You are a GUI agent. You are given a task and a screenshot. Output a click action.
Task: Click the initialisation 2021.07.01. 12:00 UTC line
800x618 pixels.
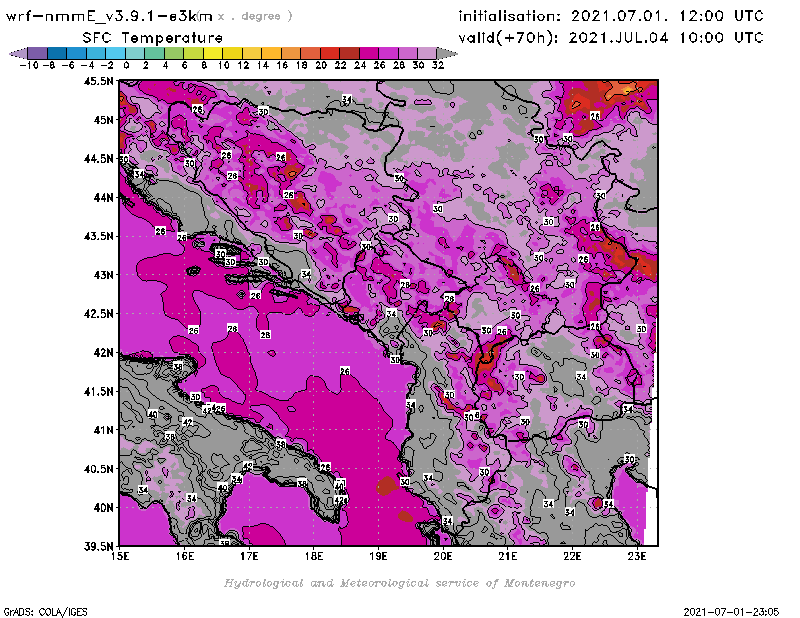pos(611,16)
